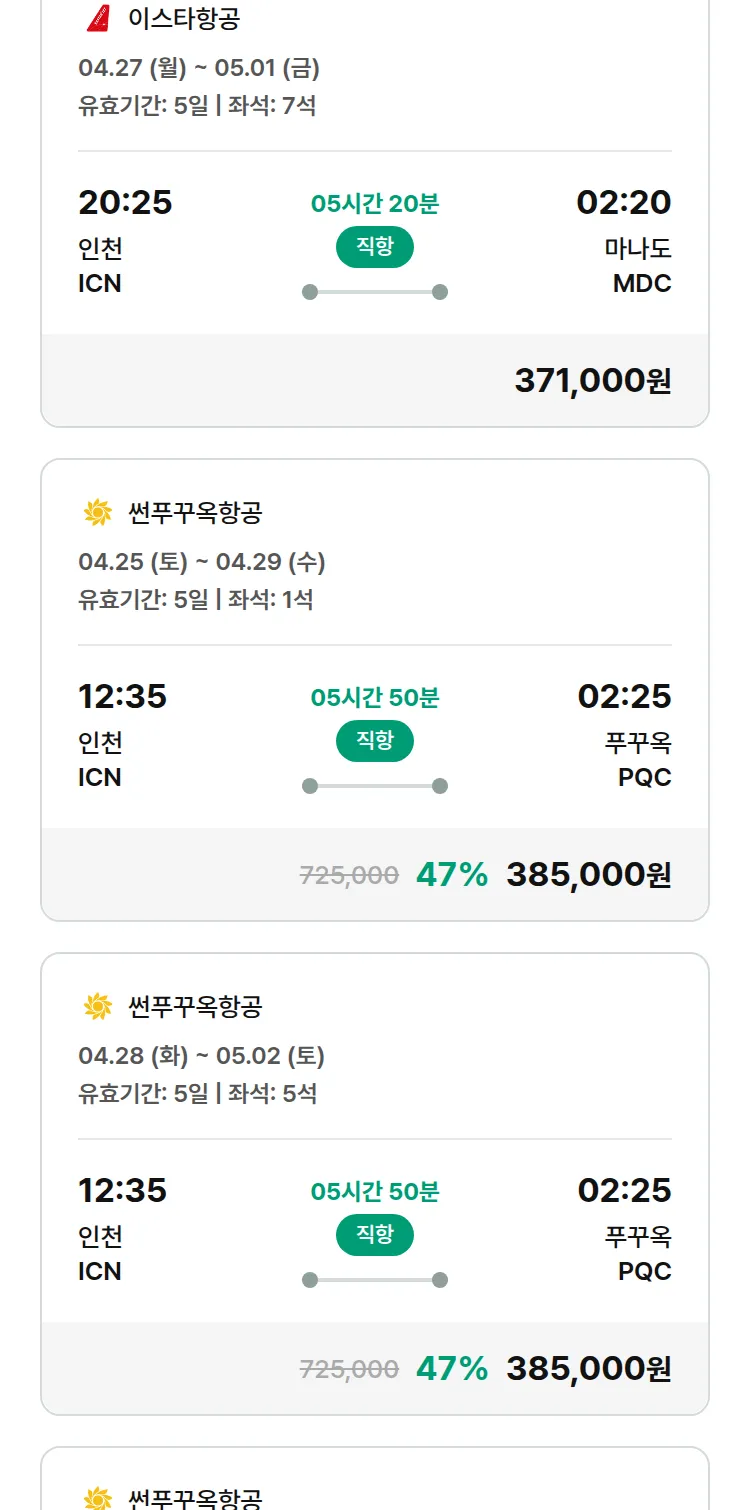Tap the 직항 badge on the 마나도 flight

375,247
